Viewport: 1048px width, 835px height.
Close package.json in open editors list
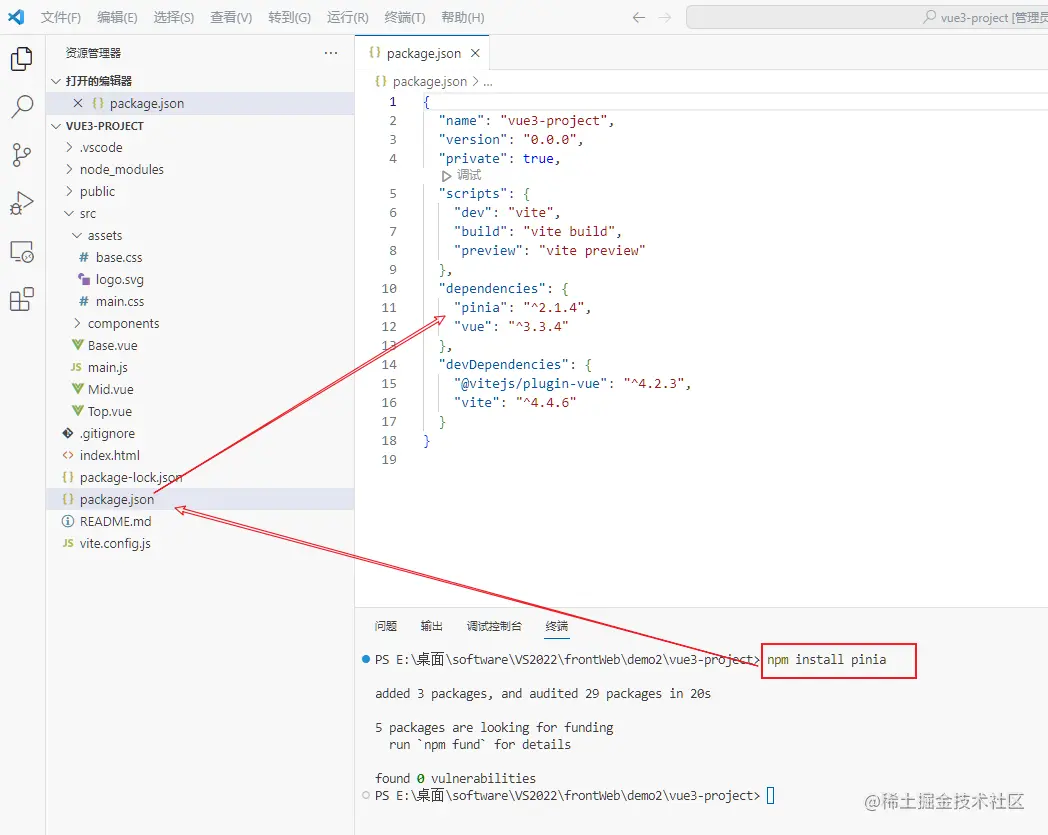coord(78,103)
